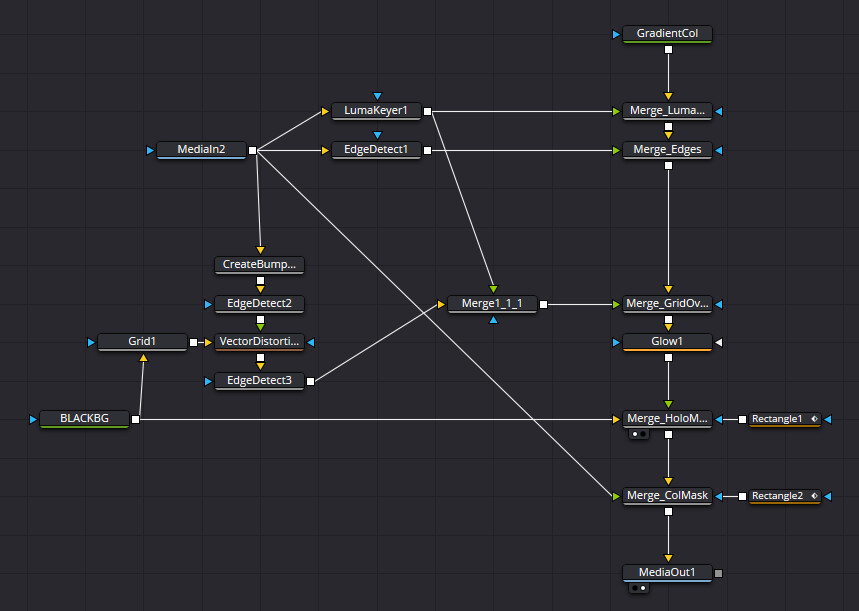
Task: Click the output square of MediaIn2
Action: [x=253, y=150]
